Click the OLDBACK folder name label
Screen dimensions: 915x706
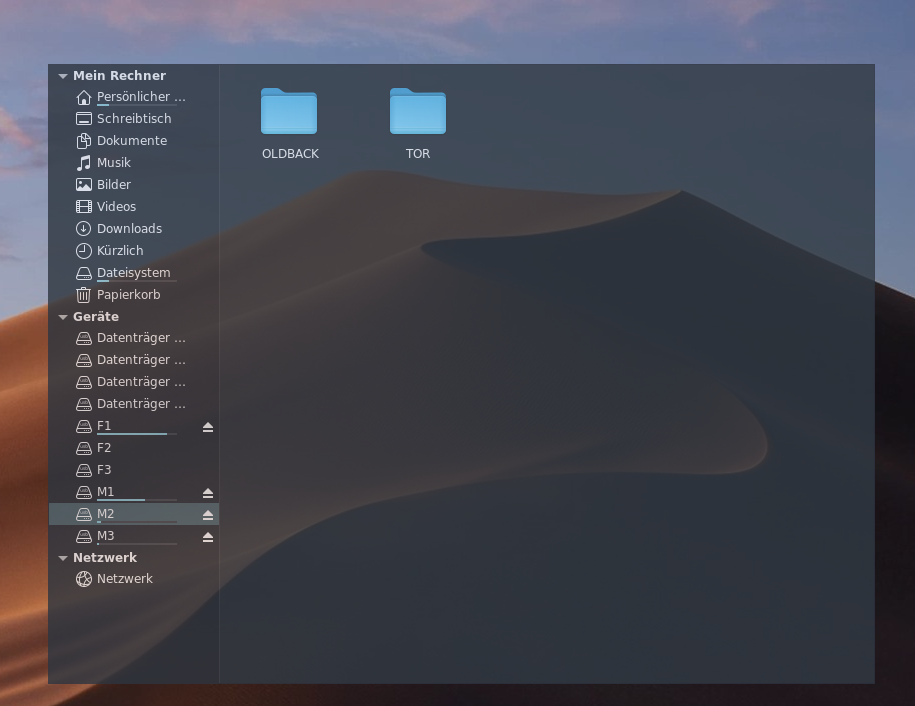coord(290,153)
